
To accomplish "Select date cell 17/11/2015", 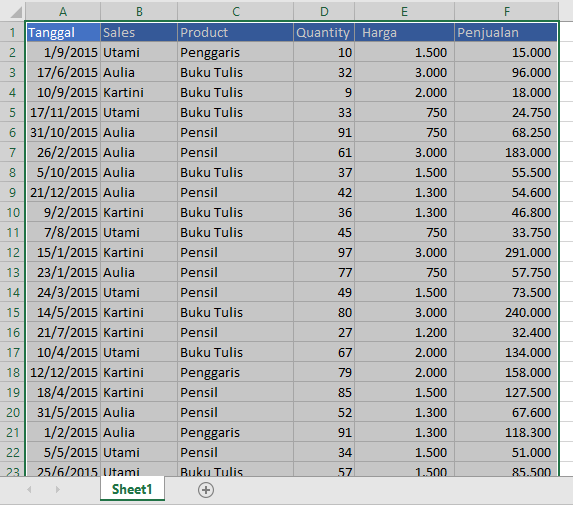I will tap(63, 113).
